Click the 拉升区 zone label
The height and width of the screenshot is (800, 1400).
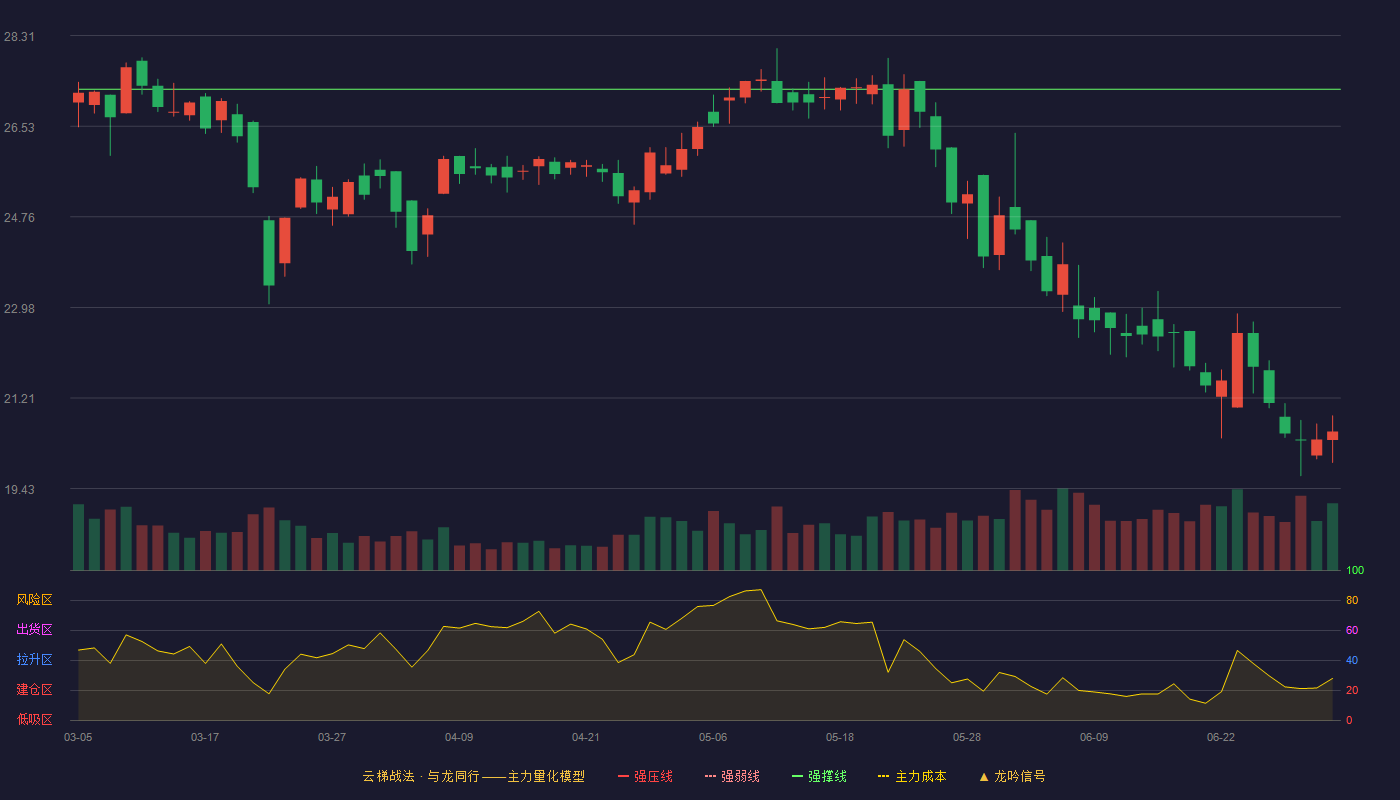[x=34, y=660]
